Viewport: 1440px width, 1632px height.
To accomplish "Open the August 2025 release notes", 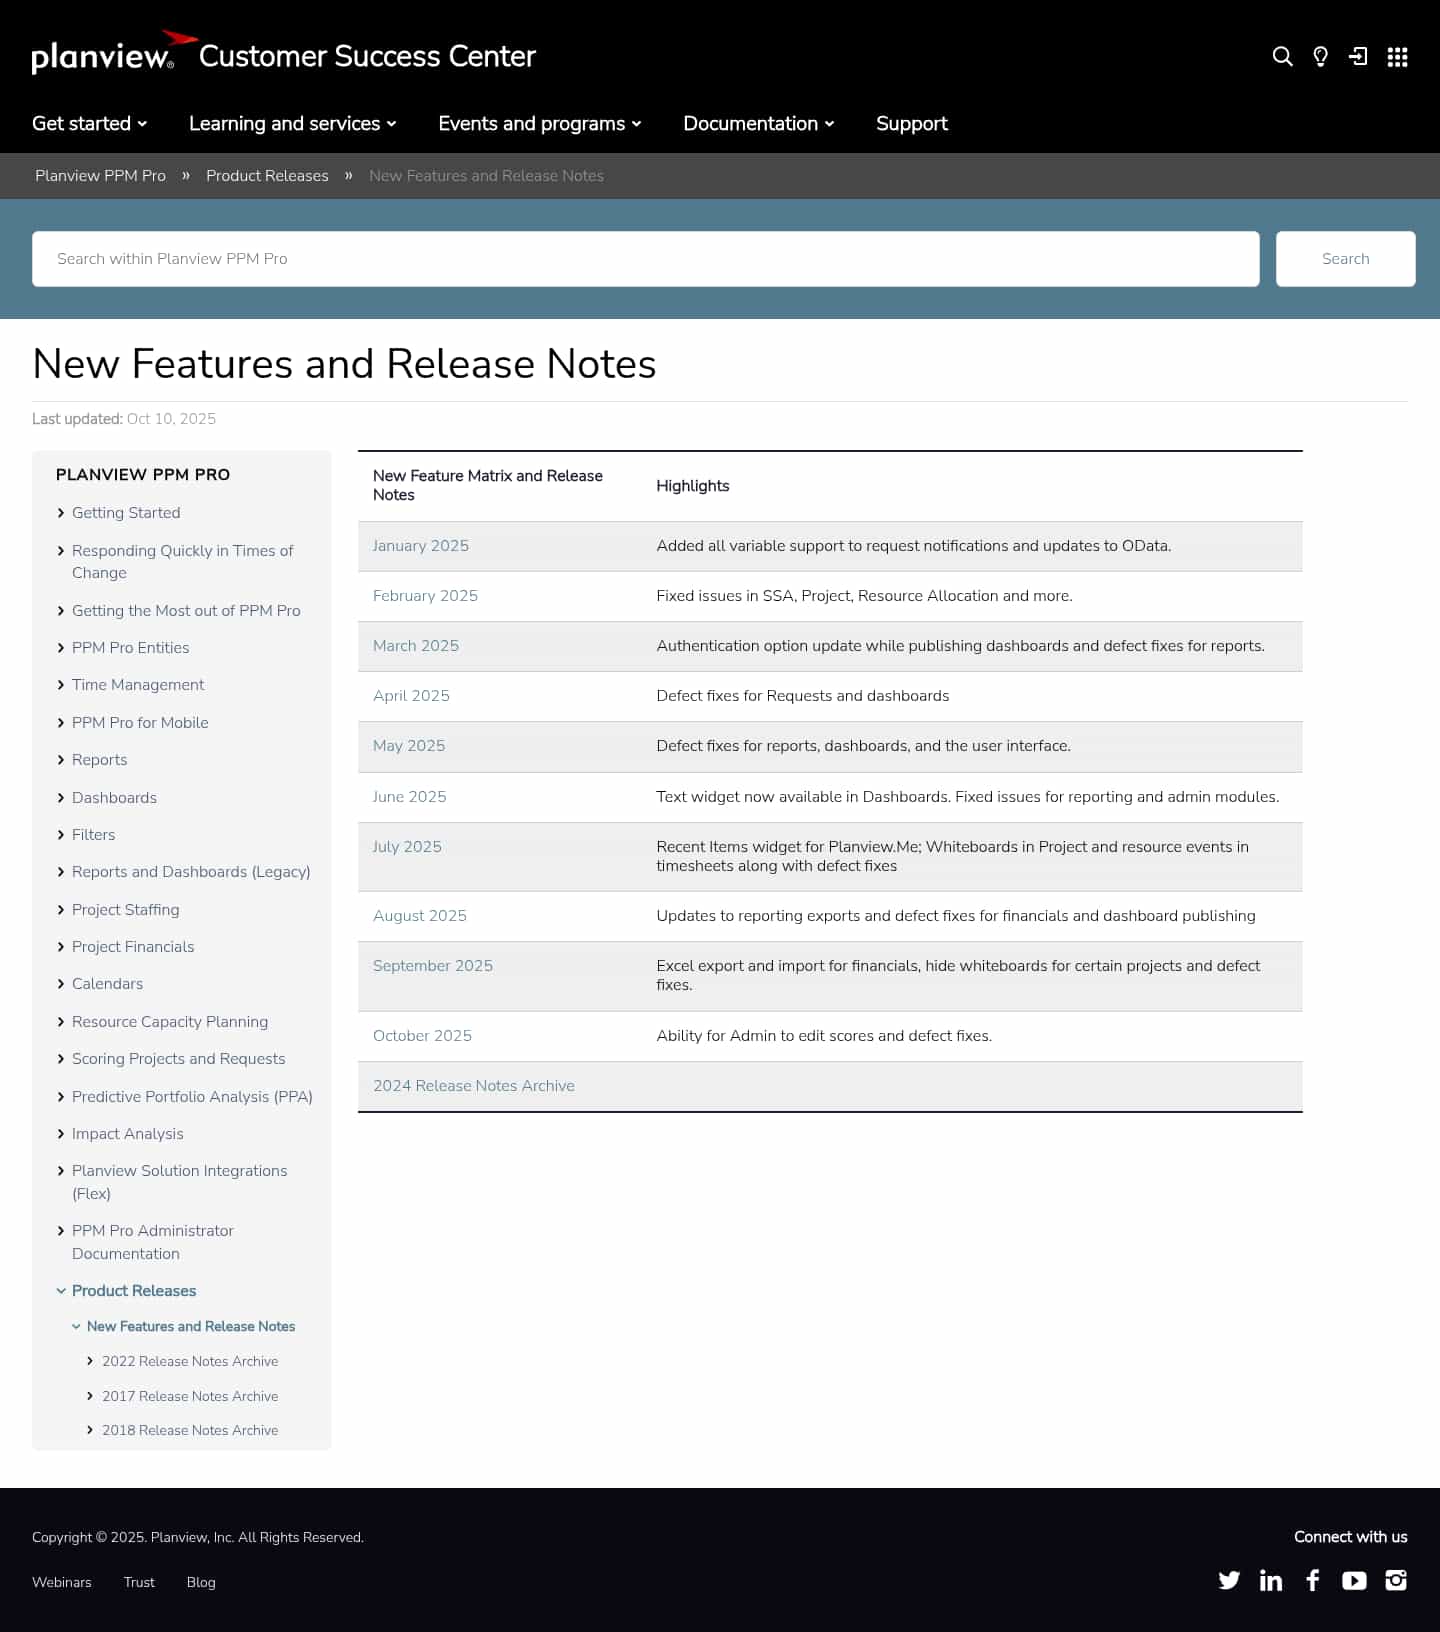I will click(420, 916).
